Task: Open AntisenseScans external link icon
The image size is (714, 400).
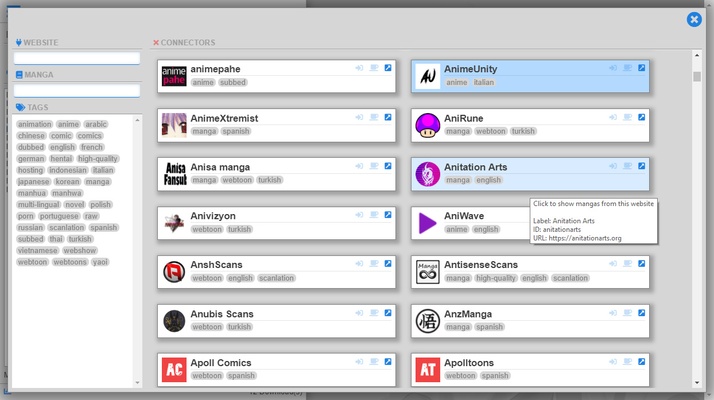Action: pyautogui.click(x=642, y=263)
